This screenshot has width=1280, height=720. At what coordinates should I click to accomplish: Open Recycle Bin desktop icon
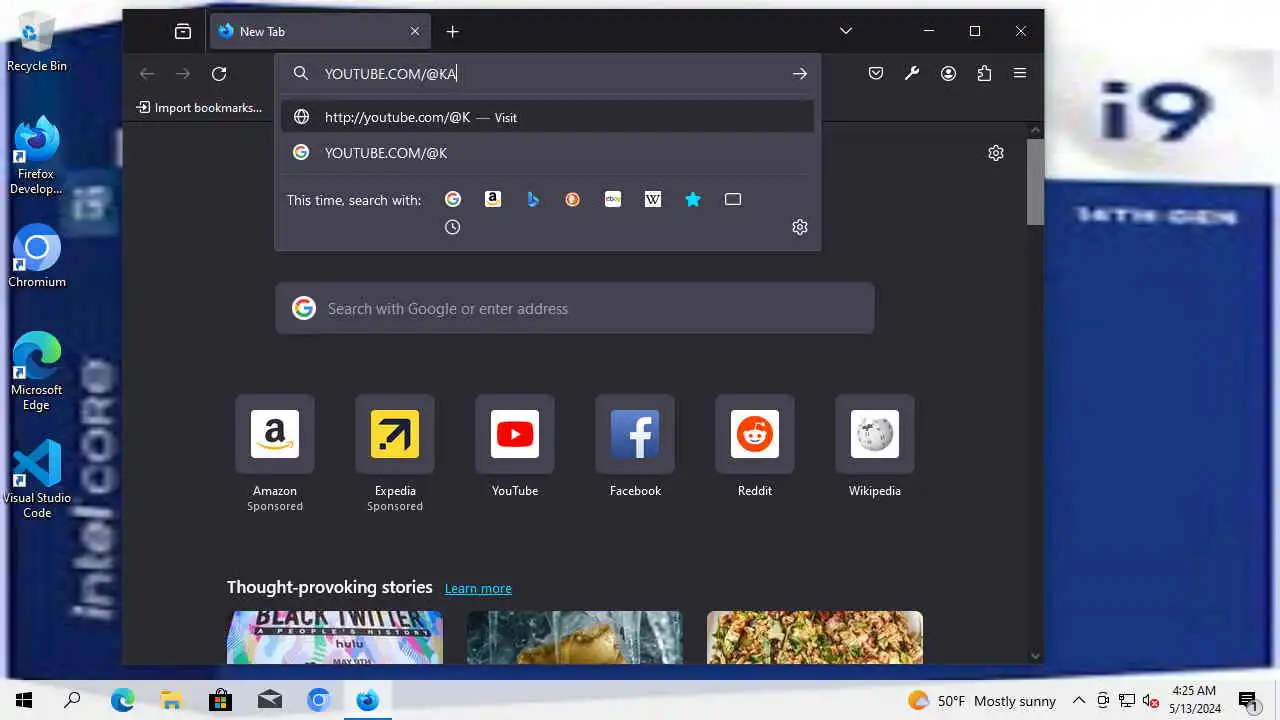(37, 42)
